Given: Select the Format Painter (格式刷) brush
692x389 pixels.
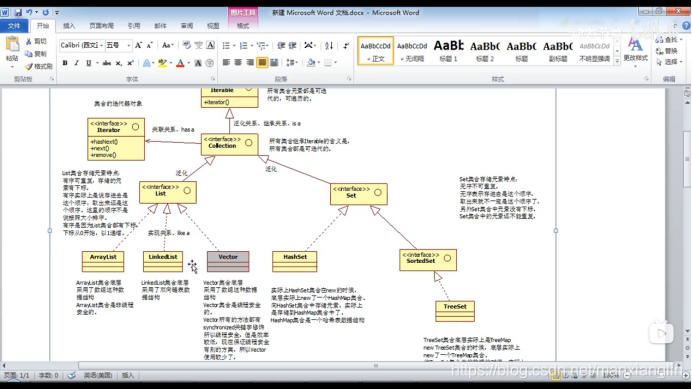Looking at the screenshot, I should (x=39, y=66).
